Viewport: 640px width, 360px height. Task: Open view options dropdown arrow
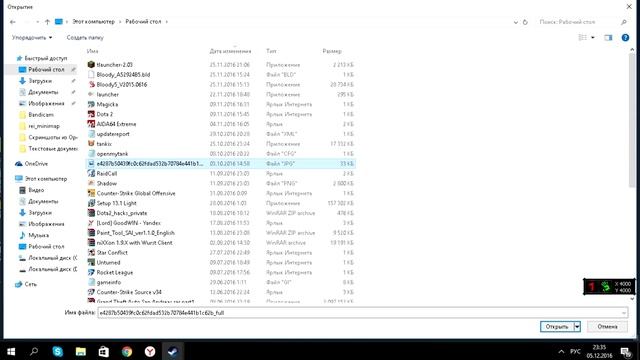(593, 38)
